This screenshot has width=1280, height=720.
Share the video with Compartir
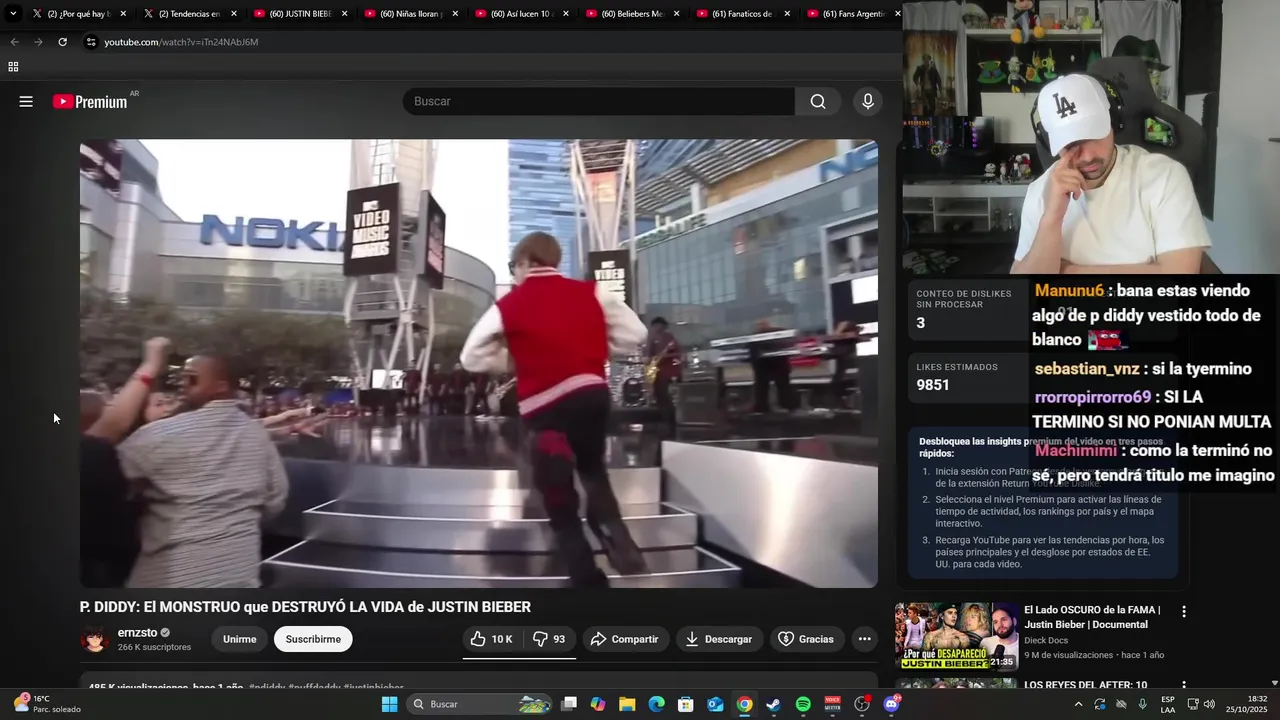[x=624, y=639]
